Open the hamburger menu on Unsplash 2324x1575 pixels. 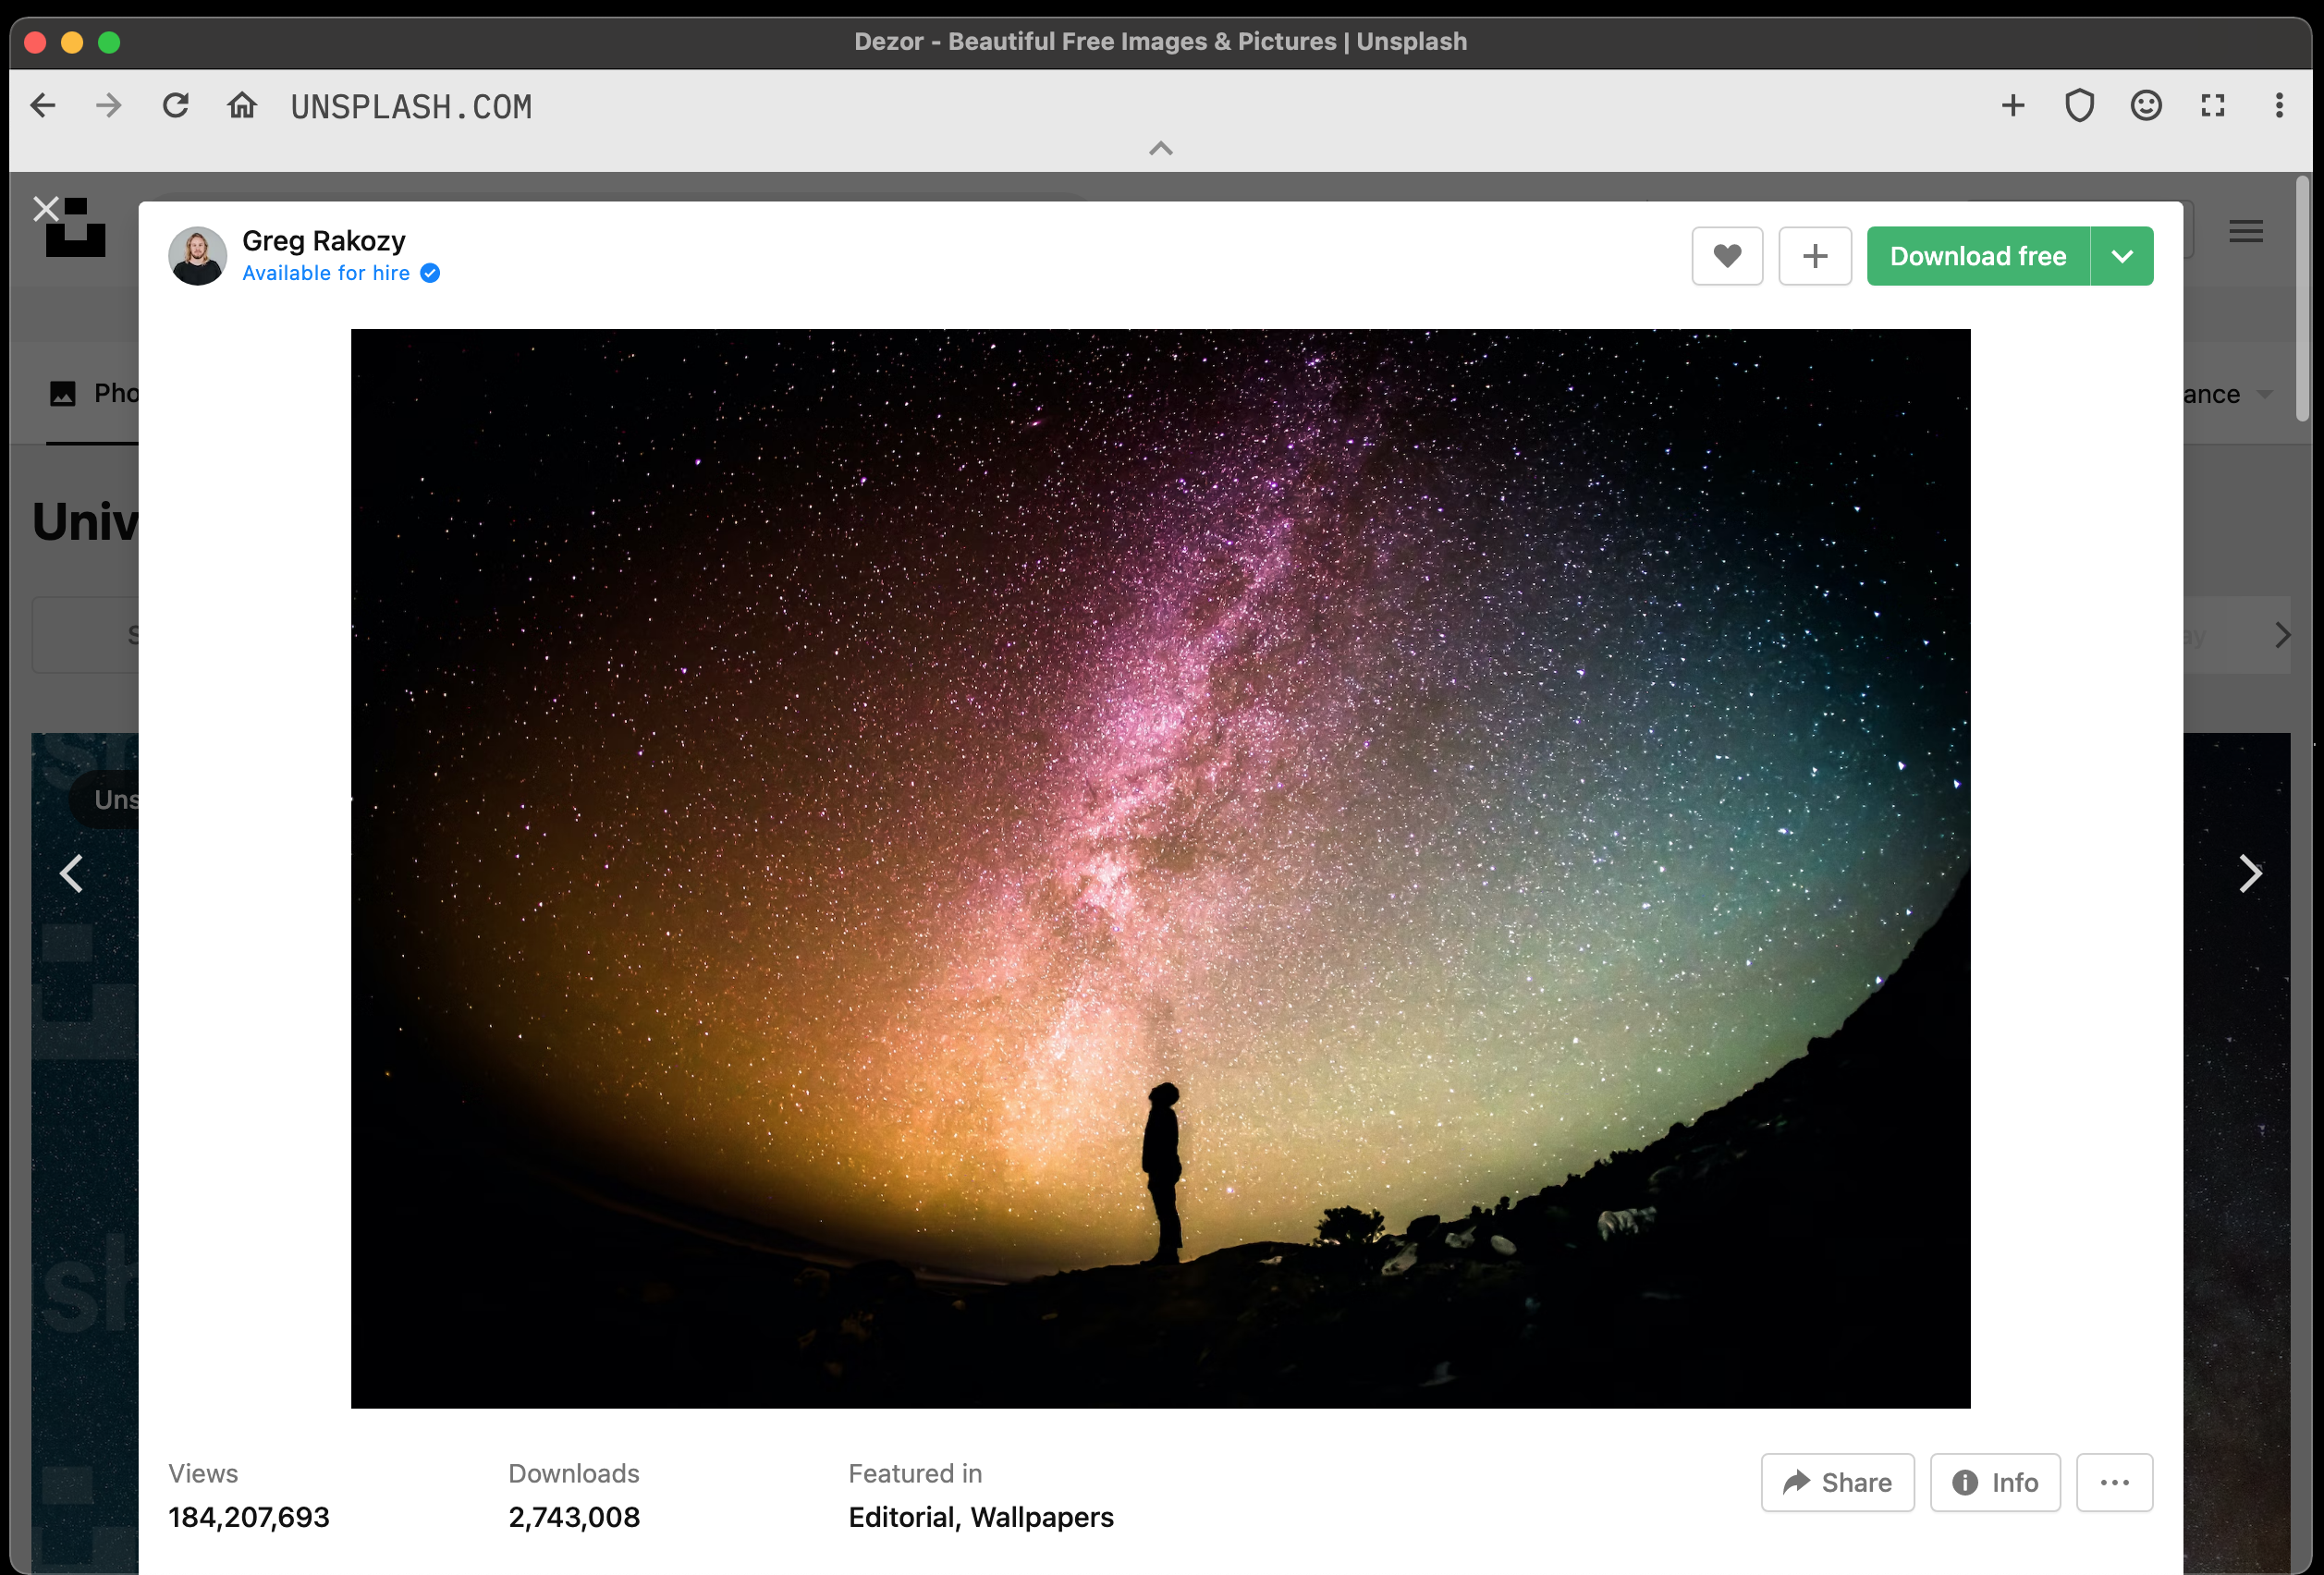click(x=2245, y=231)
